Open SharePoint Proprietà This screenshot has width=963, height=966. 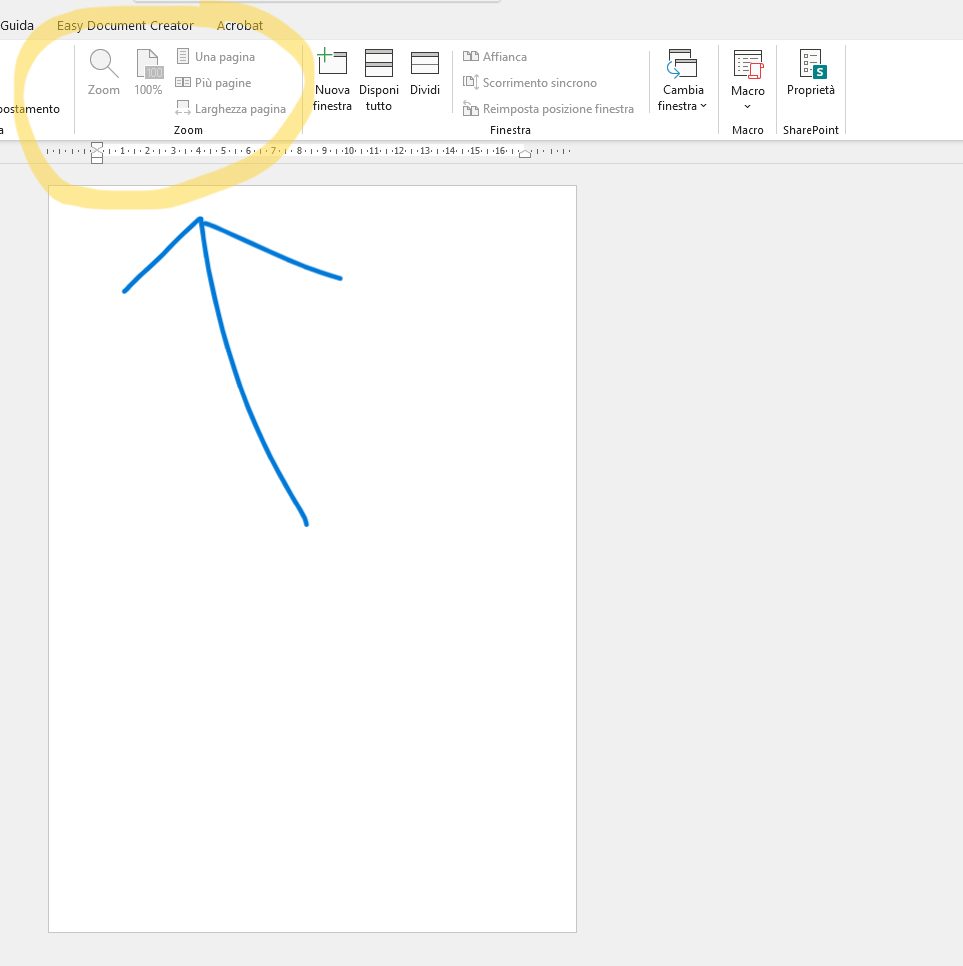click(x=811, y=73)
